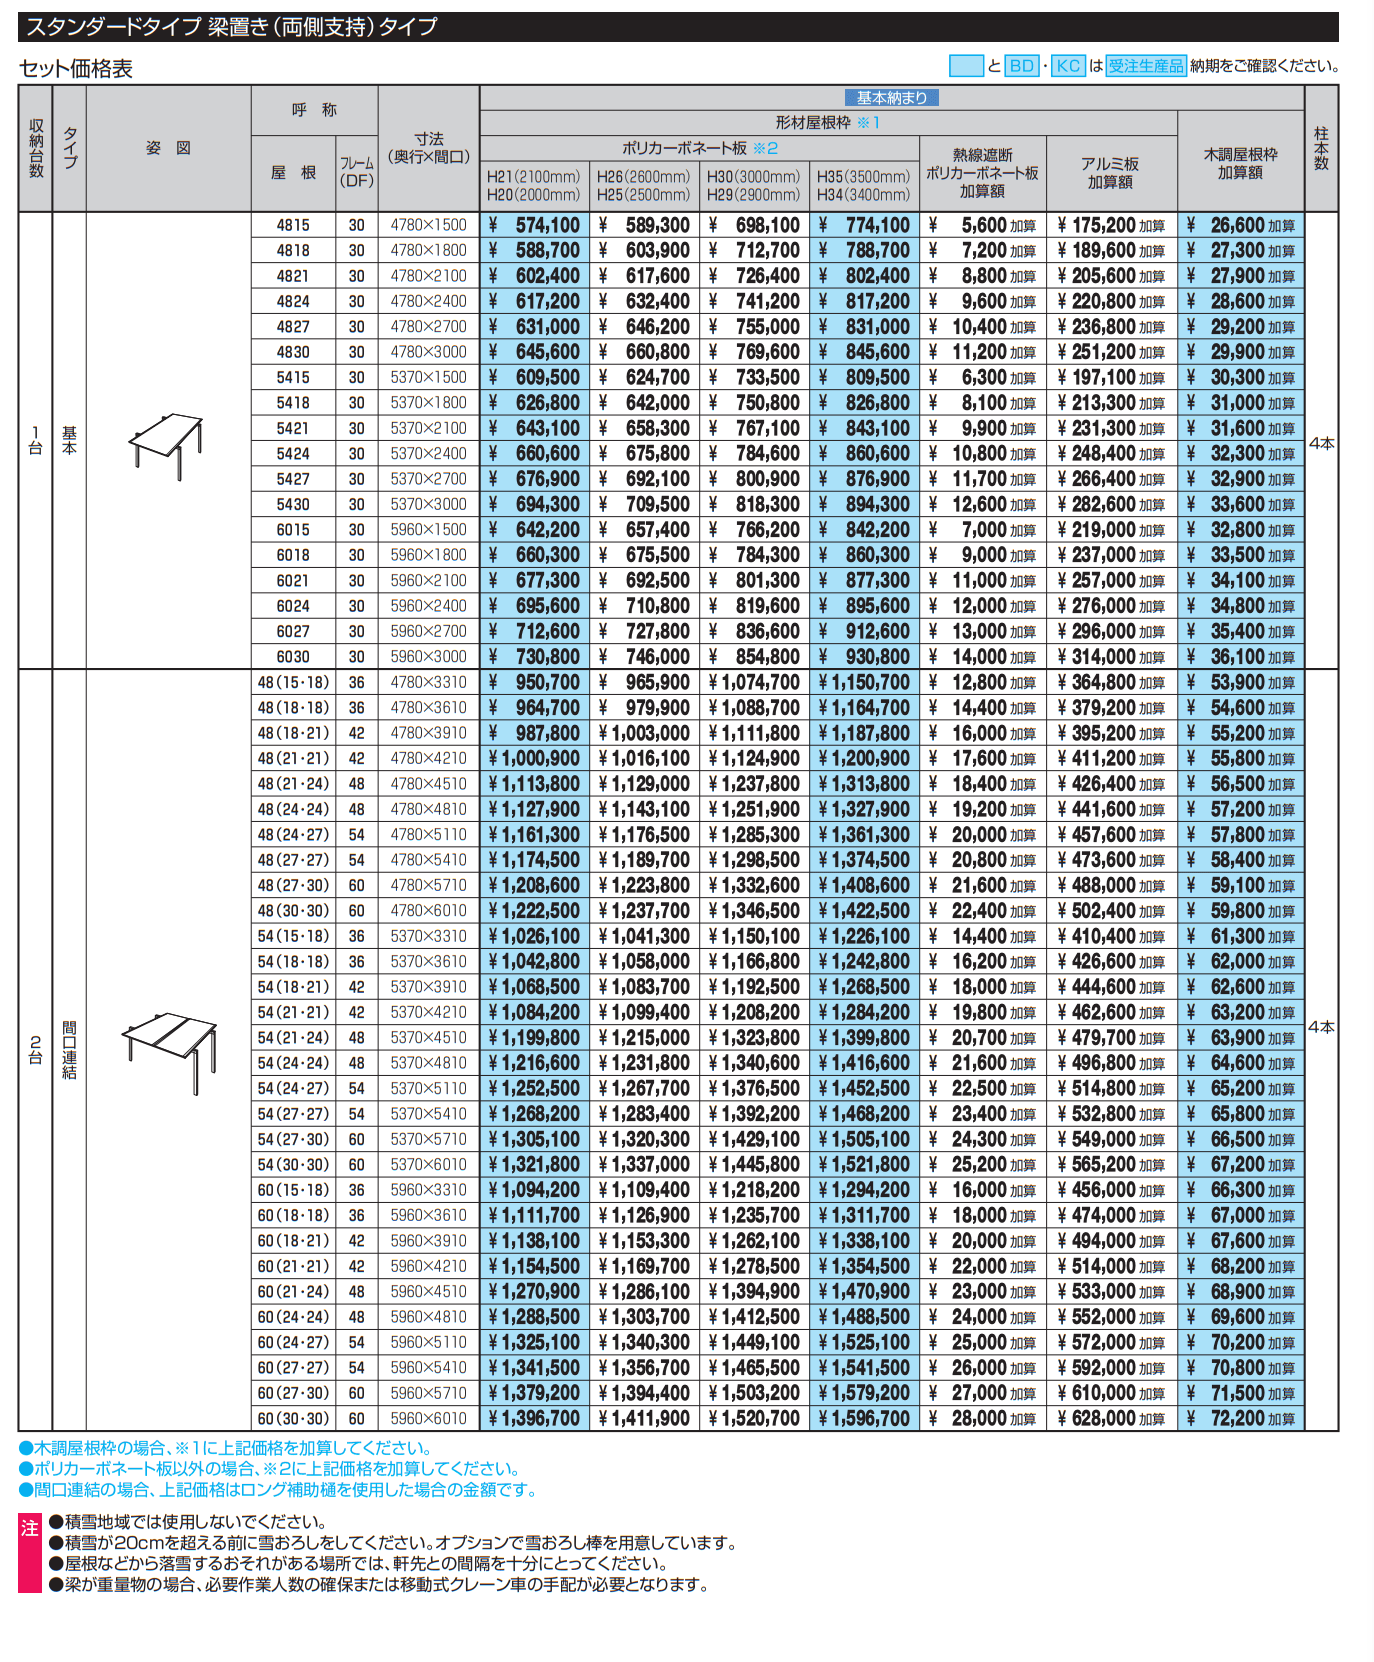The width and height of the screenshot is (1374, 1662).
Task: Click the blue 基本納まり header badge
Action: coord(891,98)
